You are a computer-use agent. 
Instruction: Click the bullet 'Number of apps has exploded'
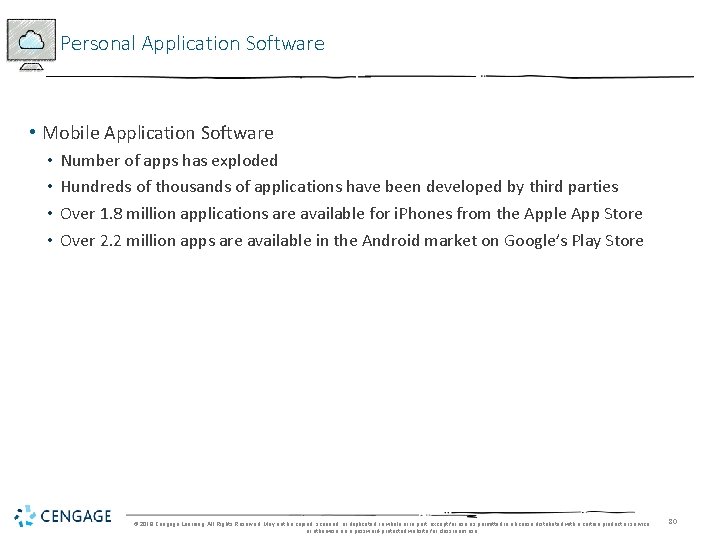point(169,161)
